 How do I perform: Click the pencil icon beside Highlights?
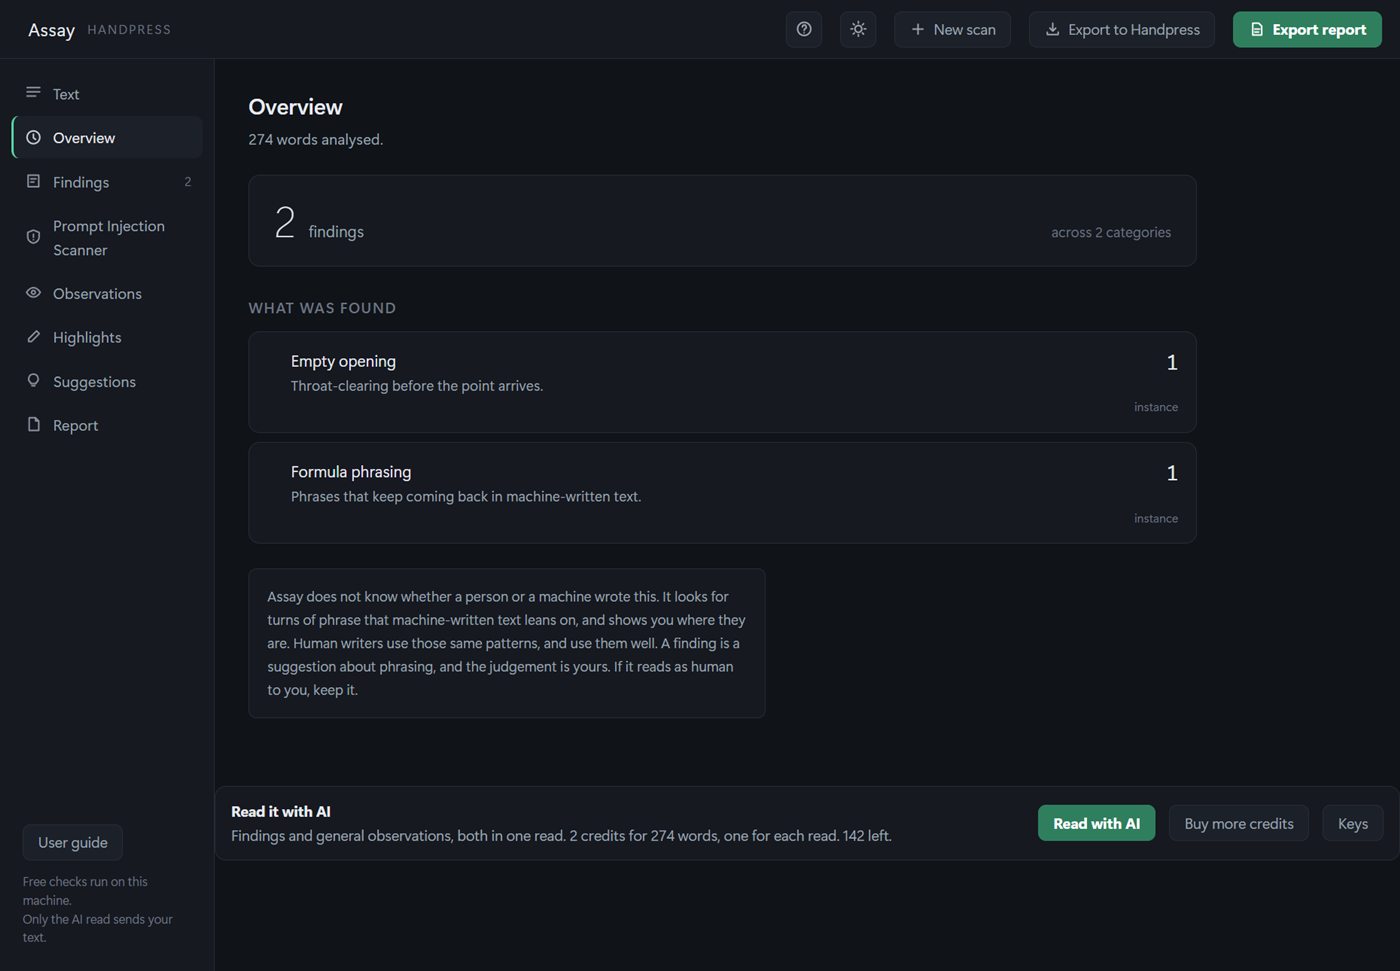tap(33, 337)
